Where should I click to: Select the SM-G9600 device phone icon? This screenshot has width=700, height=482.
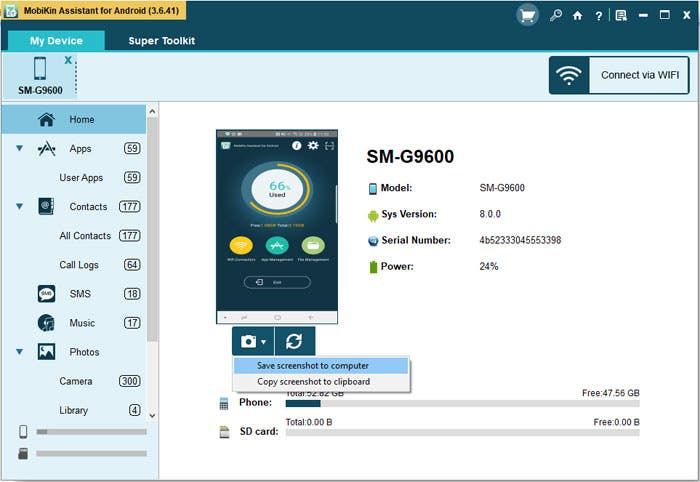40,68
